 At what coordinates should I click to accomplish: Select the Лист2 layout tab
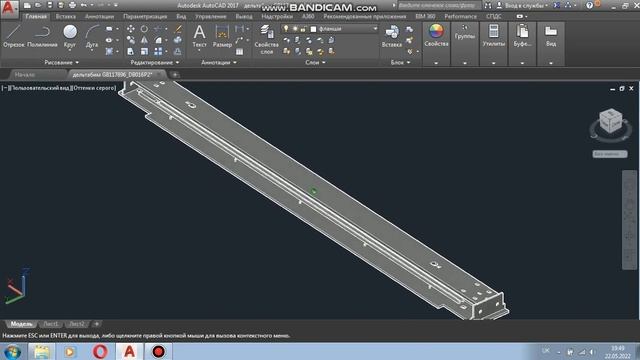(x=77, y=324)
